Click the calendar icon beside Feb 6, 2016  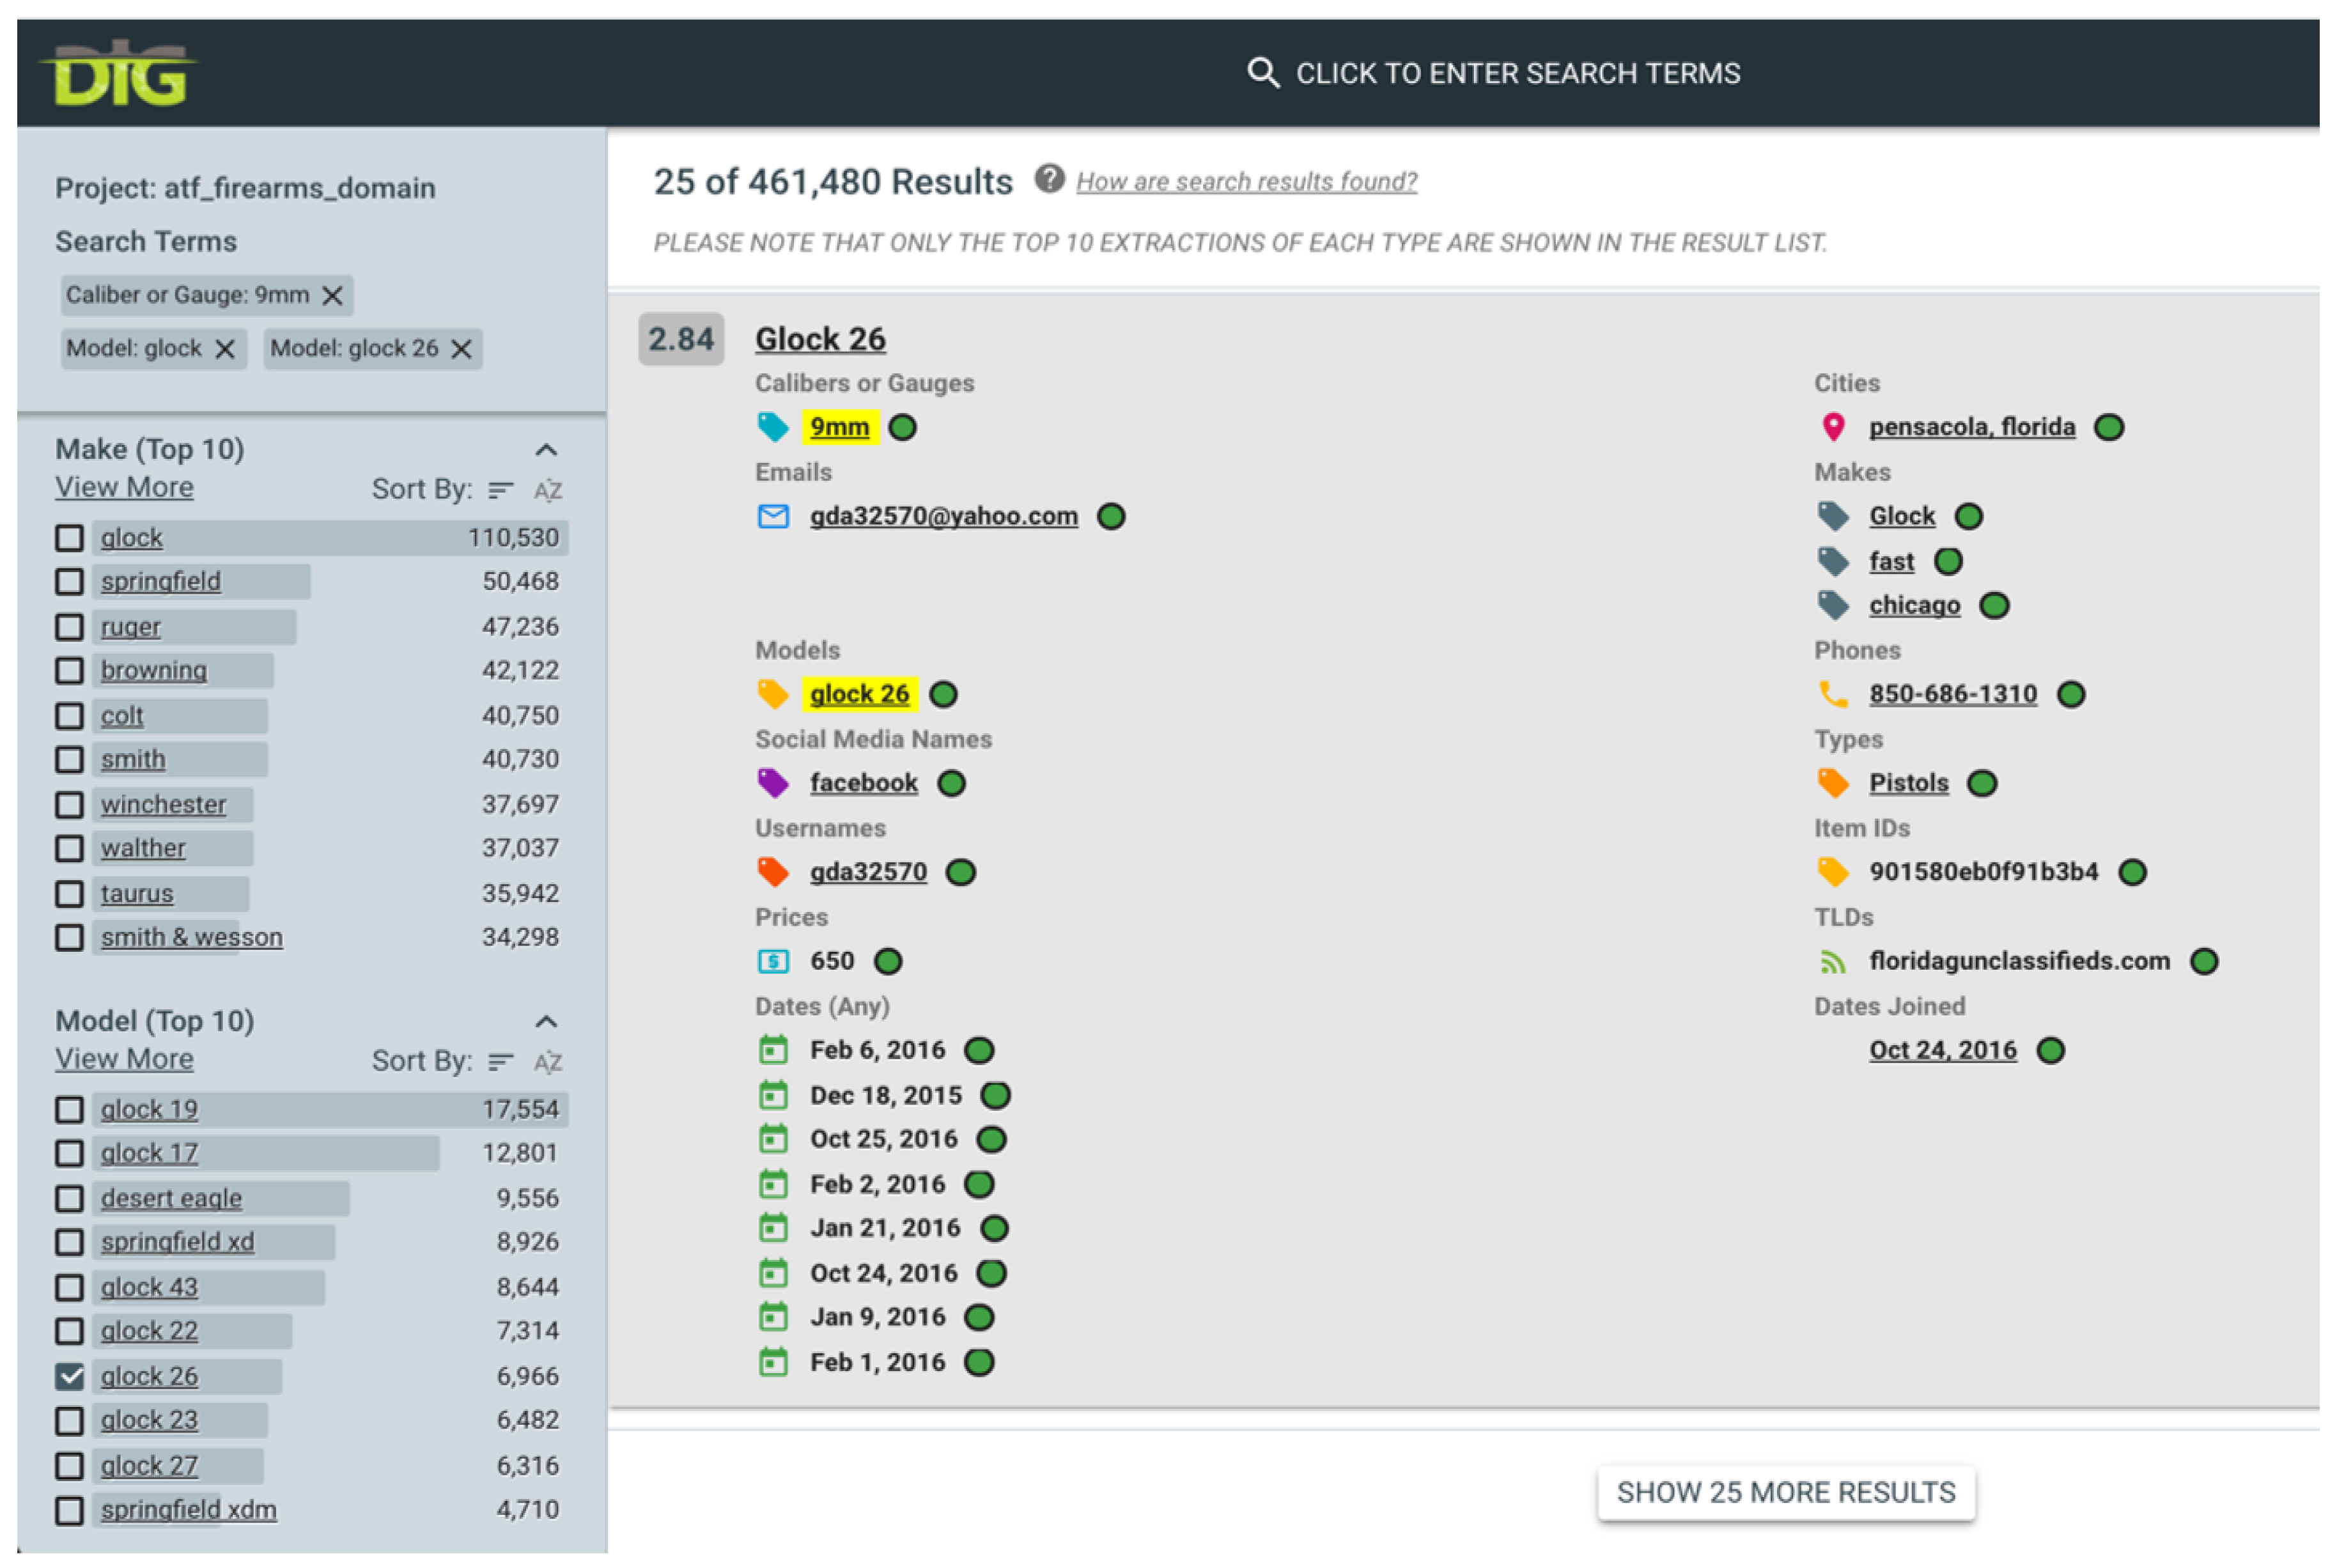click(x=772, y=1051)
